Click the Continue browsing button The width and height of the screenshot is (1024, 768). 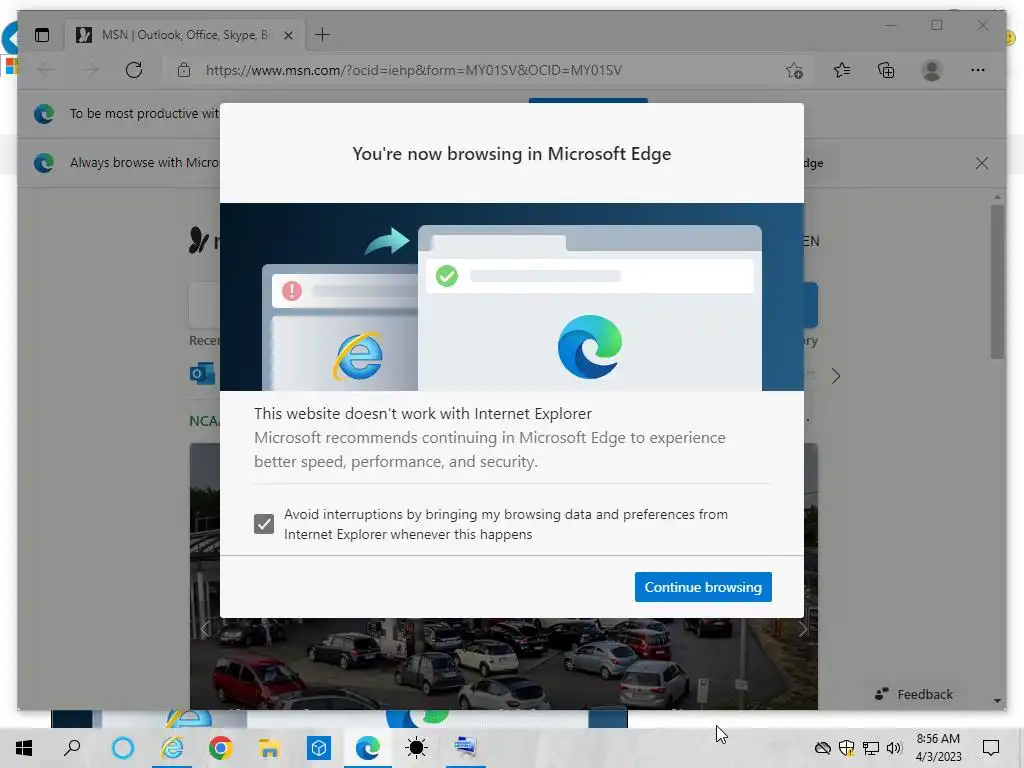pyautogui.click(x=703, y=586)
